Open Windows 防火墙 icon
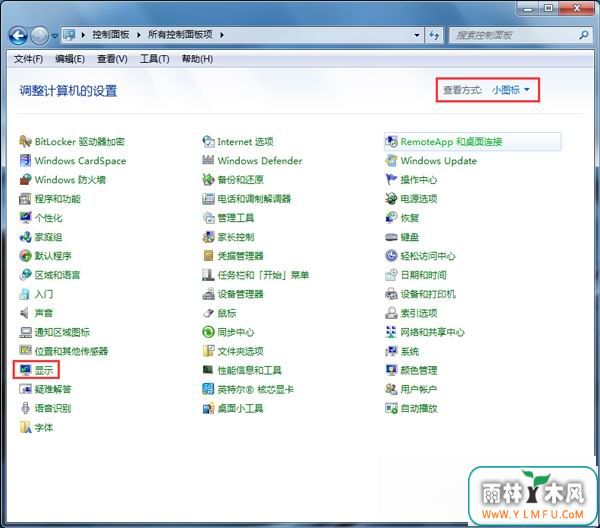This screenshot has height=528, width=600. coord(25,180)
